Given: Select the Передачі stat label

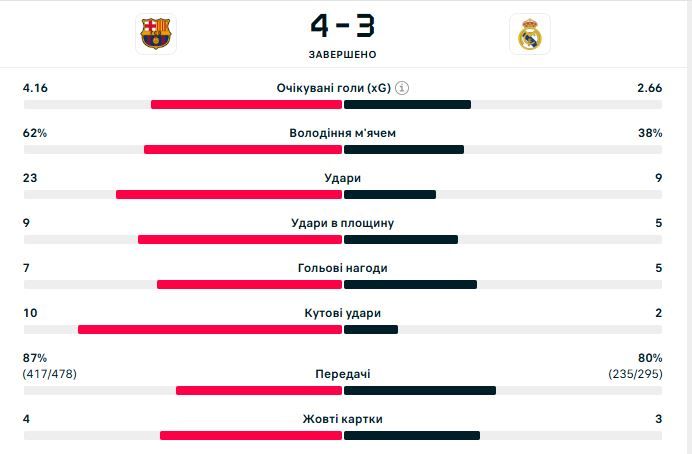Looking at the screenshot, I should click(342, 374).
